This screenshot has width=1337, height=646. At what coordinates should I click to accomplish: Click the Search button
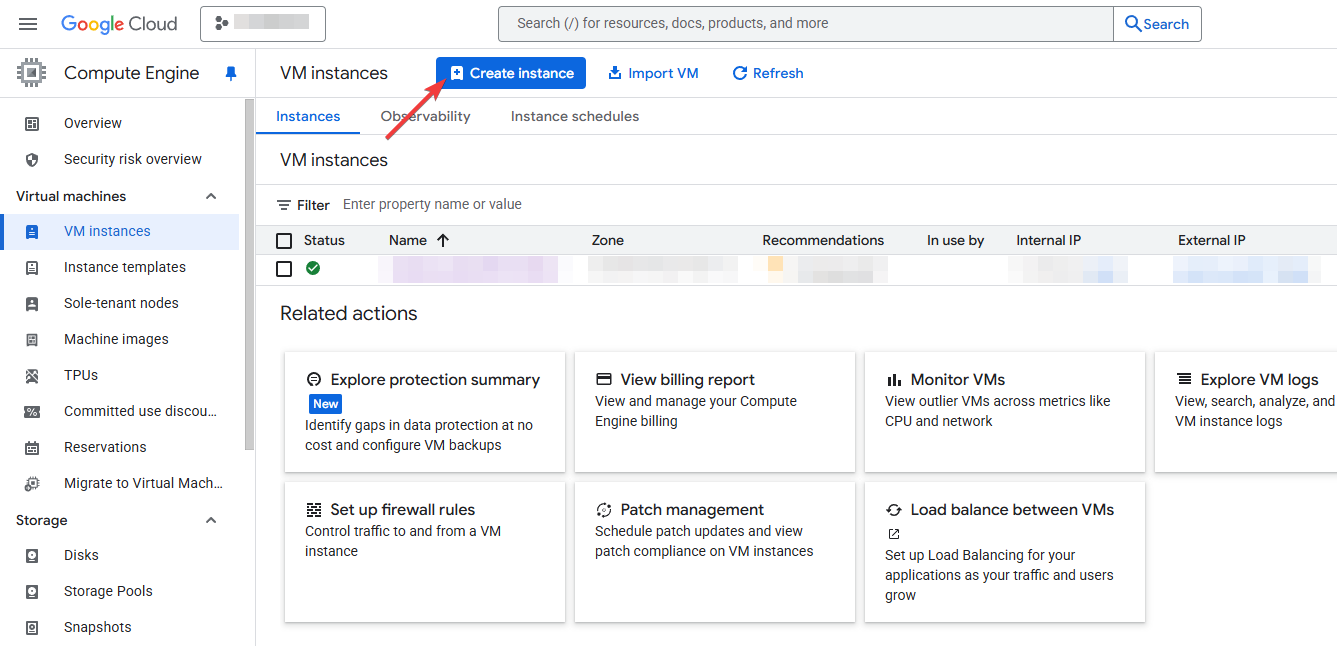1157,24
